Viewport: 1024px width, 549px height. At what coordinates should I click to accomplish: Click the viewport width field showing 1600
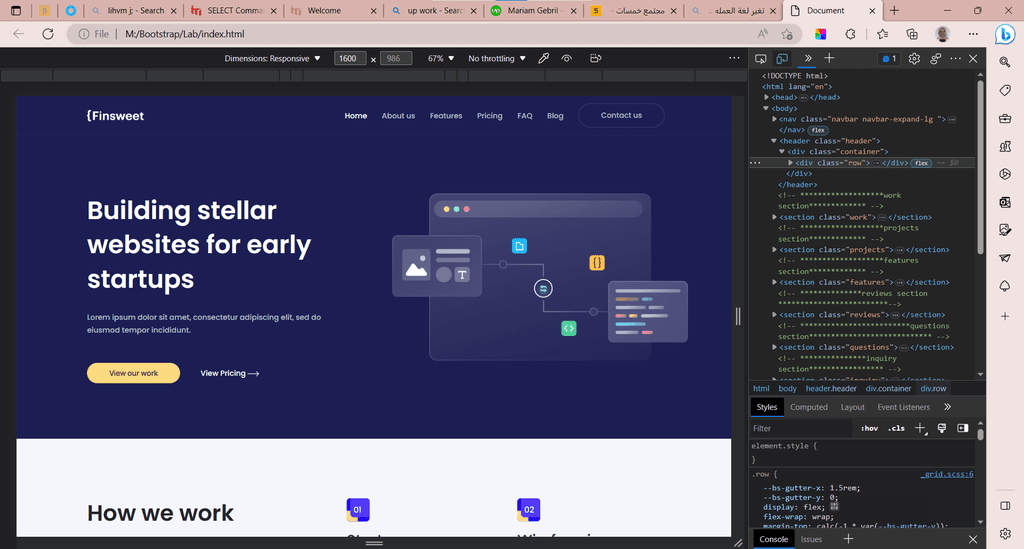pyautogui.click(x=350, y=59)
